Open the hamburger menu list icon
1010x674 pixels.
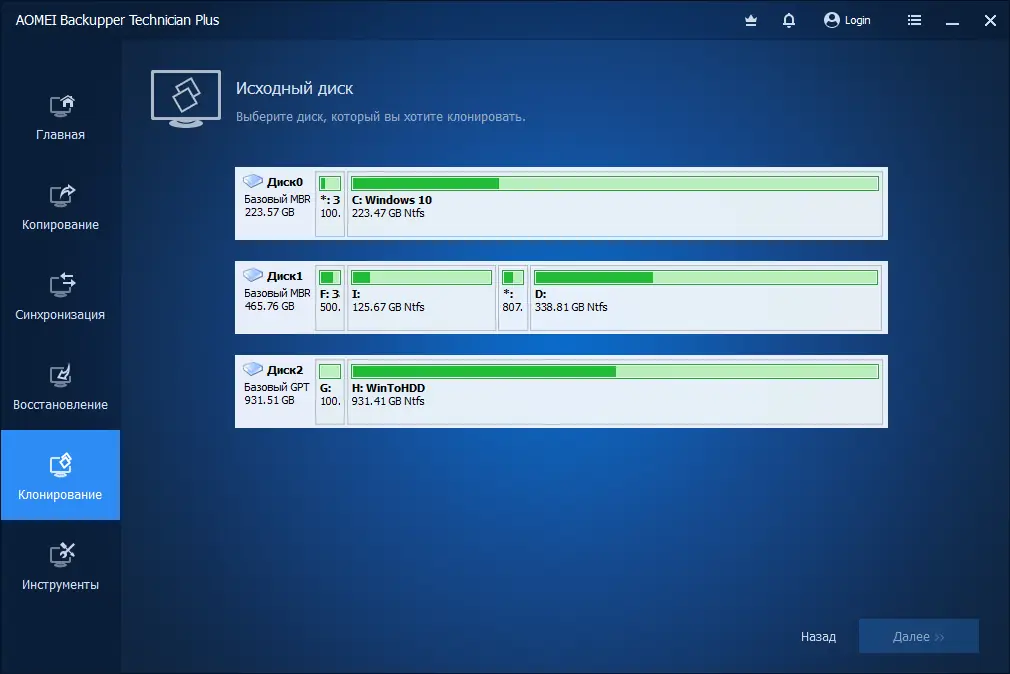tap(914, 21)
